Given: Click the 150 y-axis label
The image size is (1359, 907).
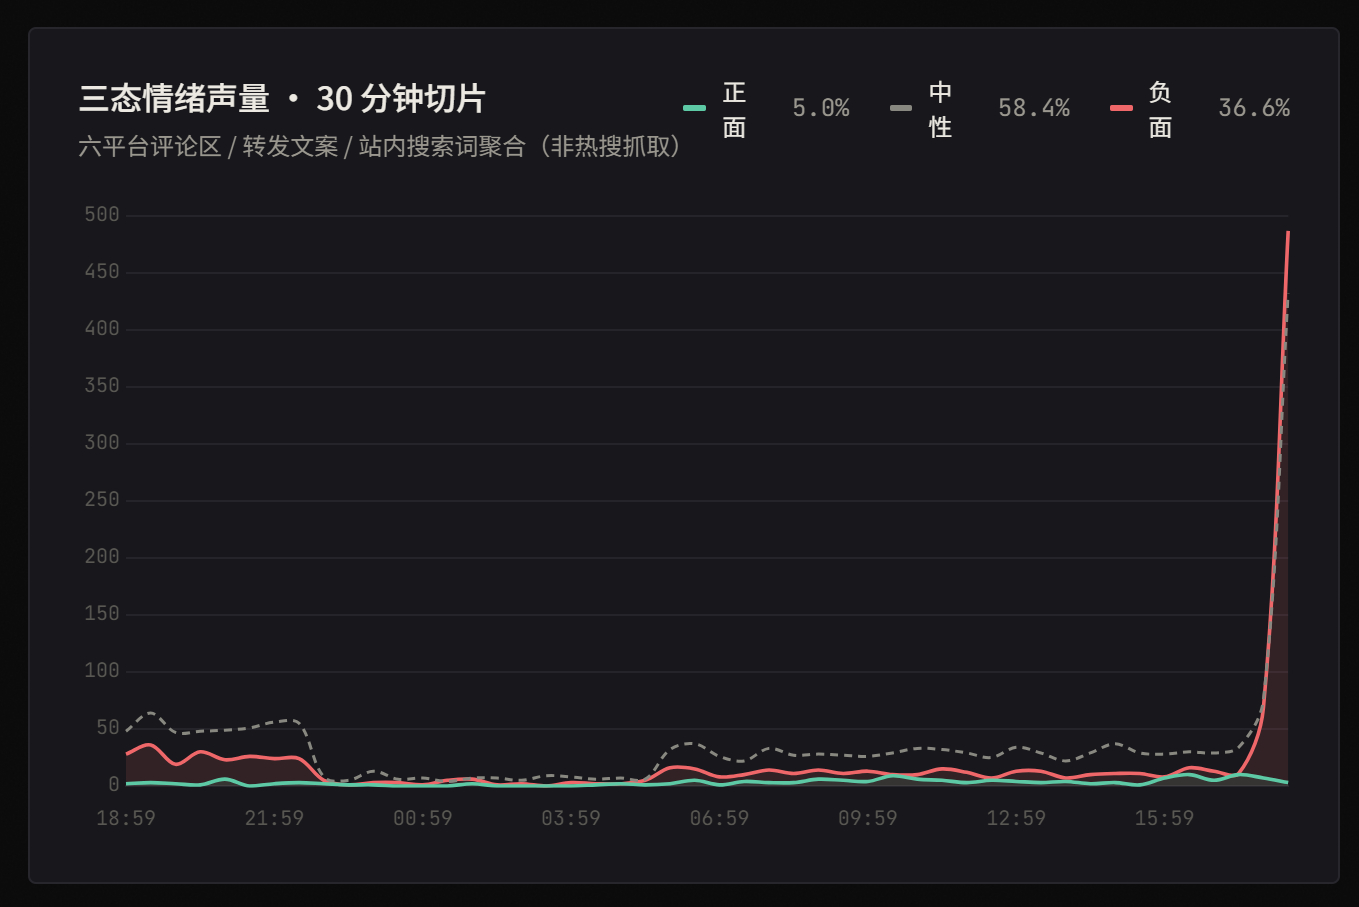Looking at the screenshot, I should click(102, 614).
